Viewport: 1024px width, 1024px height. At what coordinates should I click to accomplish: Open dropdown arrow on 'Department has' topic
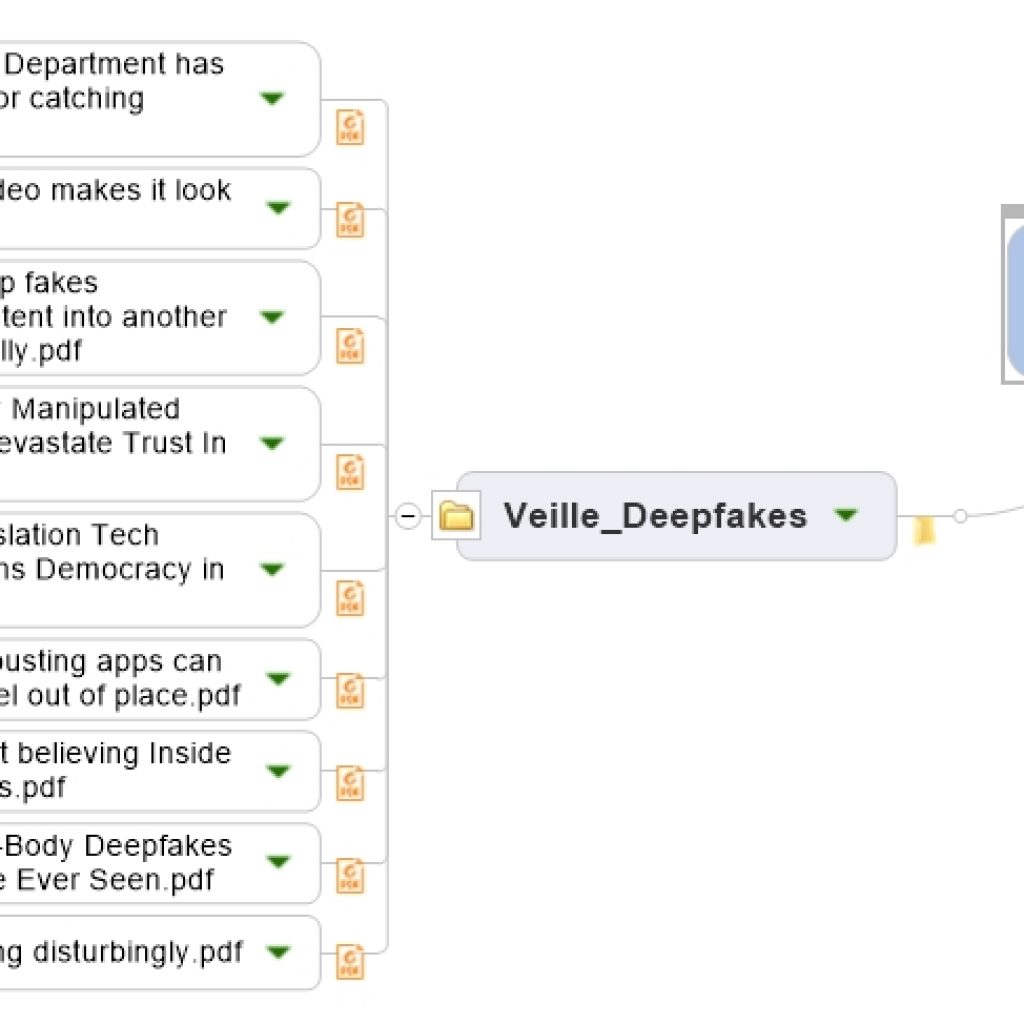pyautogui.click(x=272, y=99)
